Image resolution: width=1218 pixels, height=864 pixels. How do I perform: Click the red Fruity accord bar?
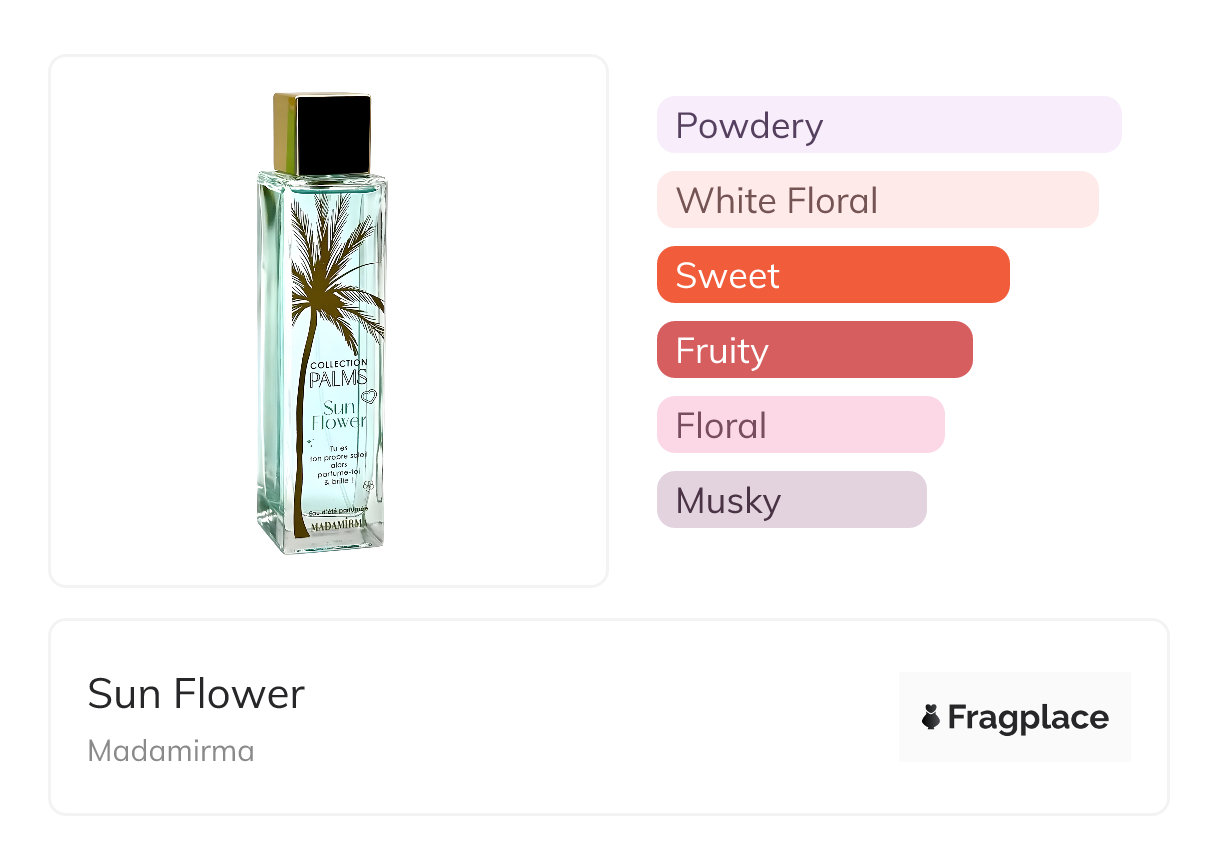(814, 350)
